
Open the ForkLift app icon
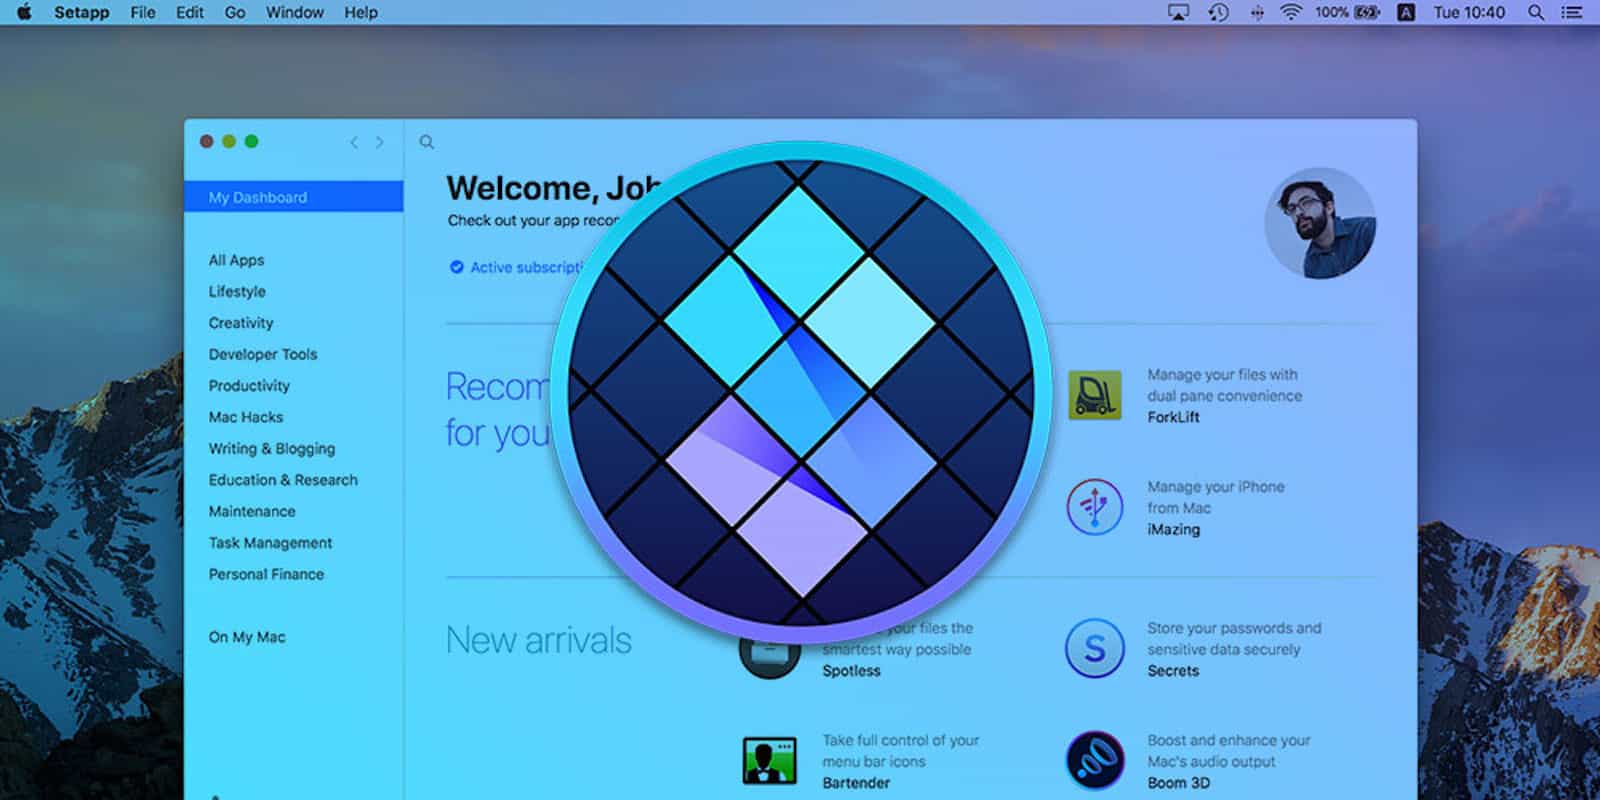tap(1094, 395)
